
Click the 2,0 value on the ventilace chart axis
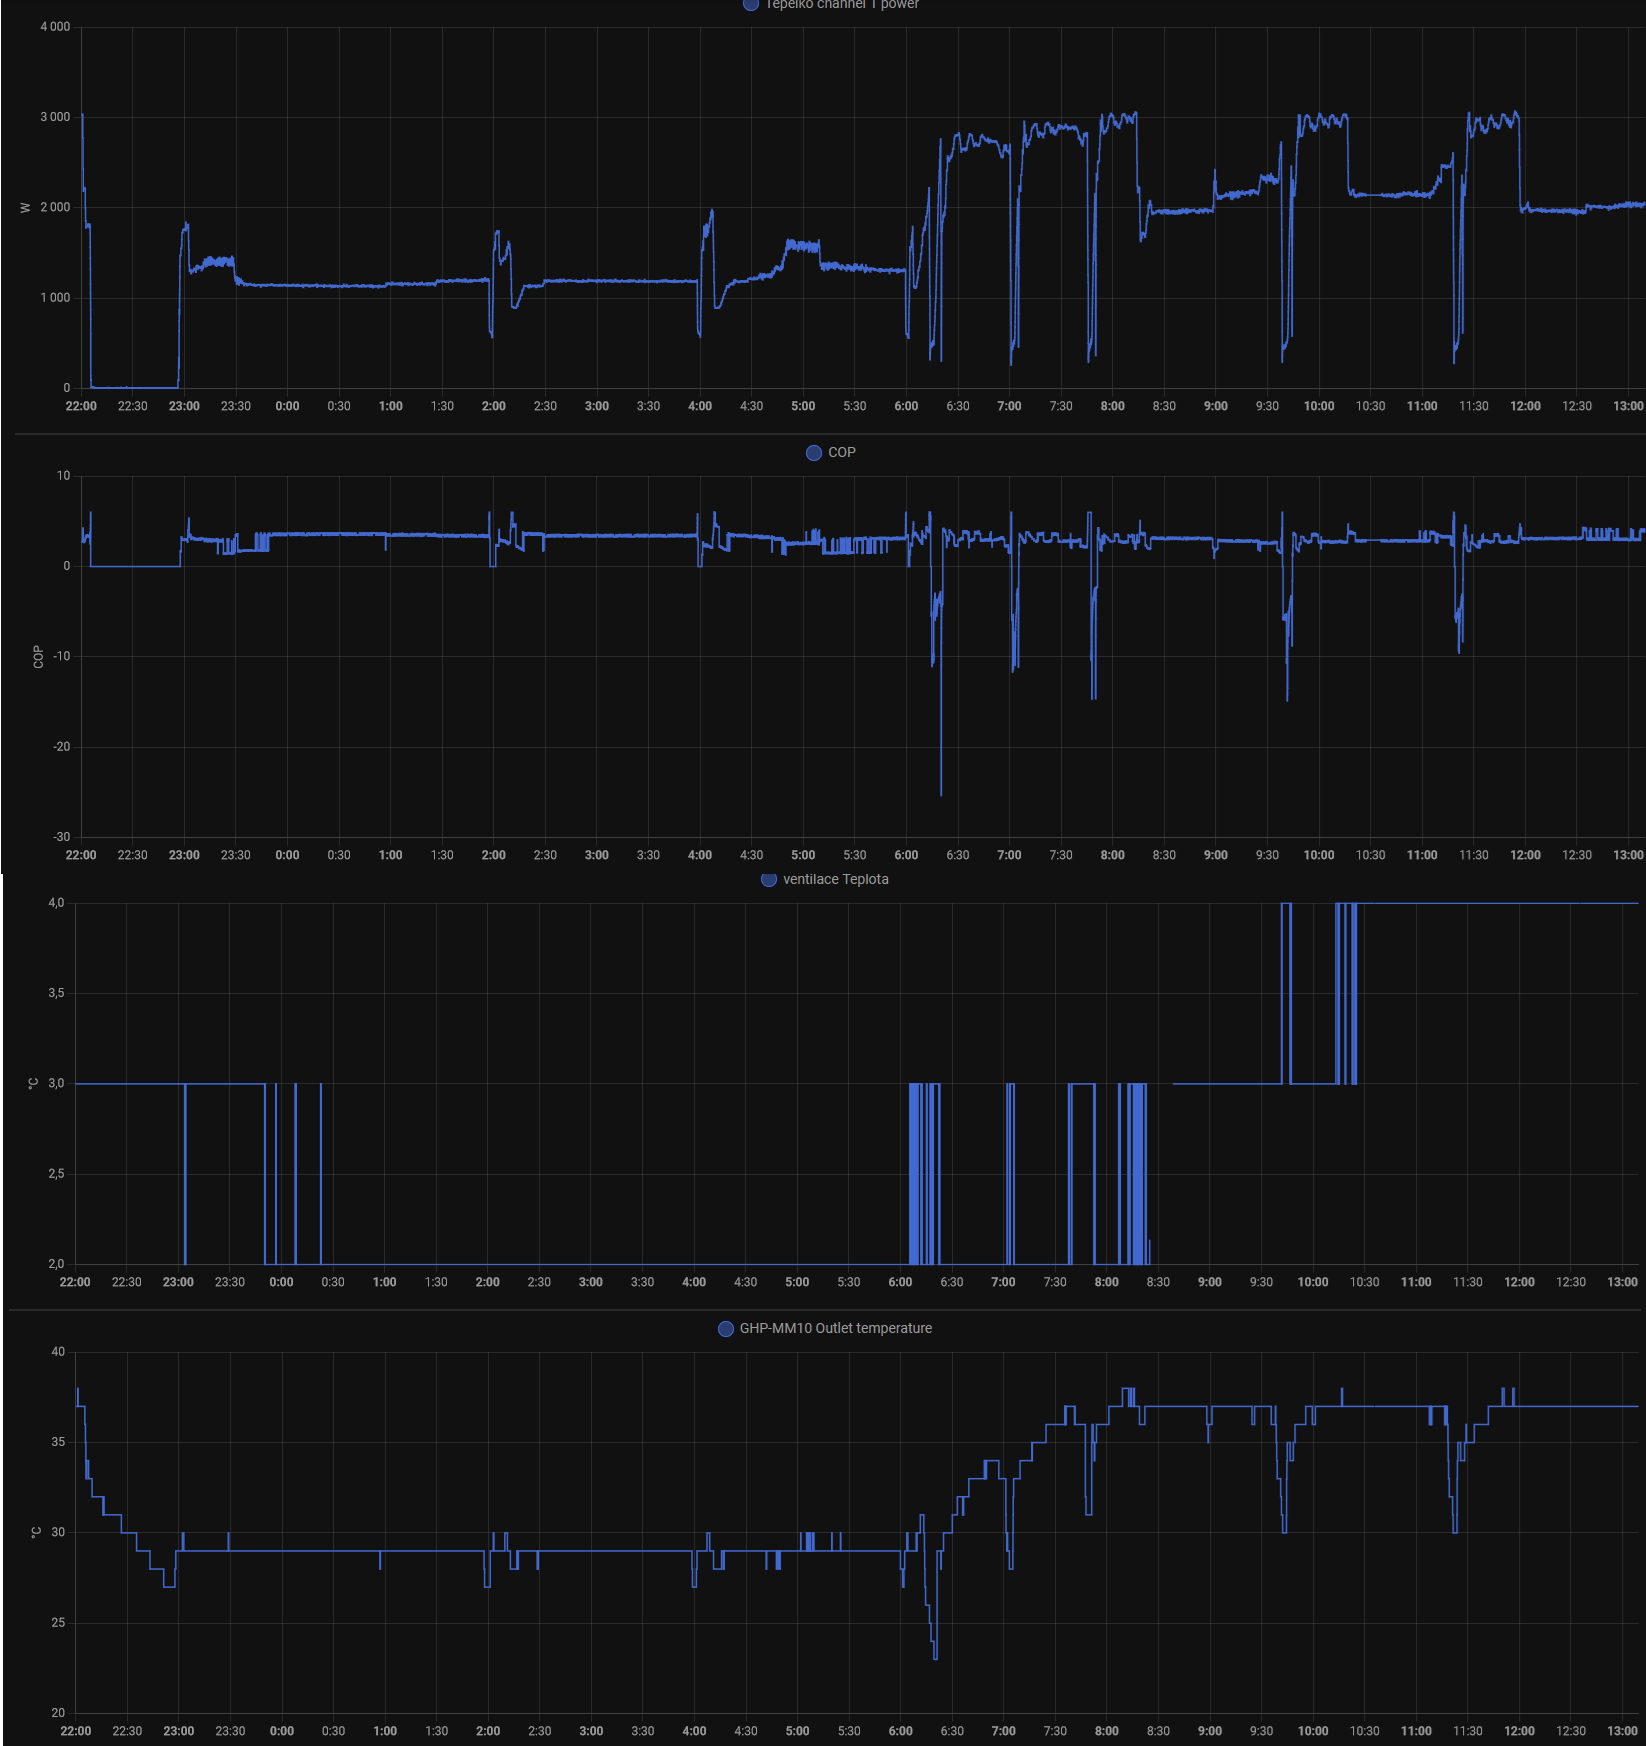tap(56, 1264)
